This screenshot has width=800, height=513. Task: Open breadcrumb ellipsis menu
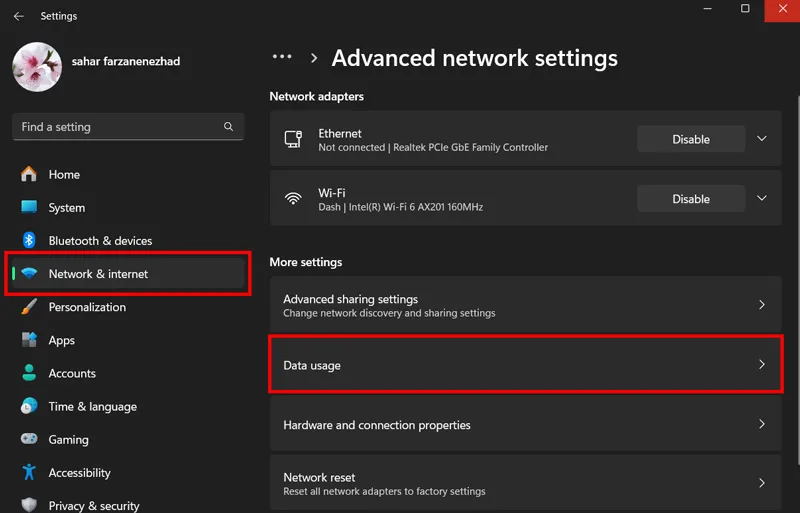coord(282,57)
